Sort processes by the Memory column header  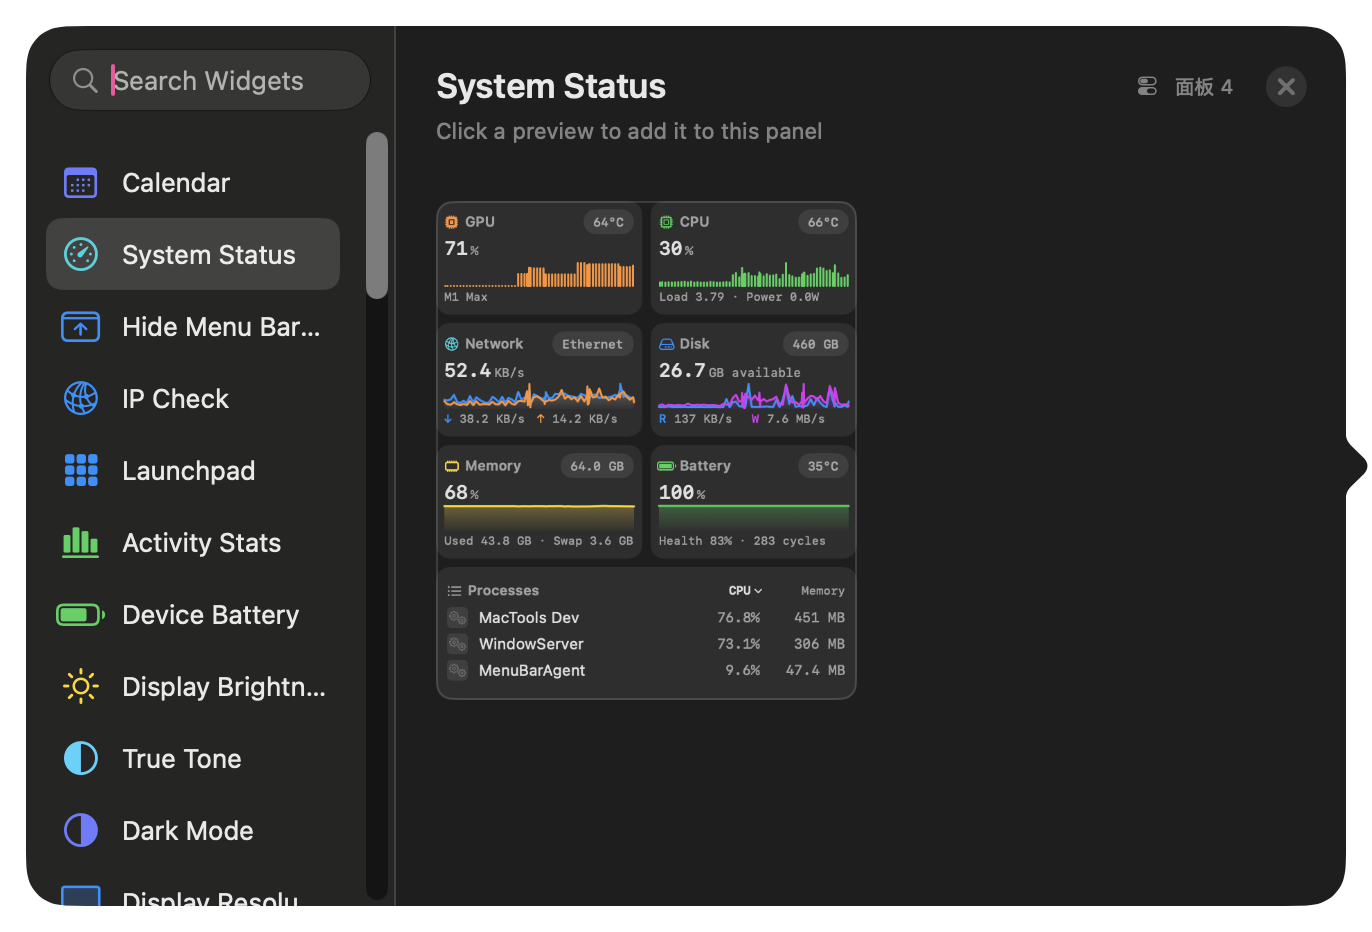pyautogui.click(x=822, y=591)
